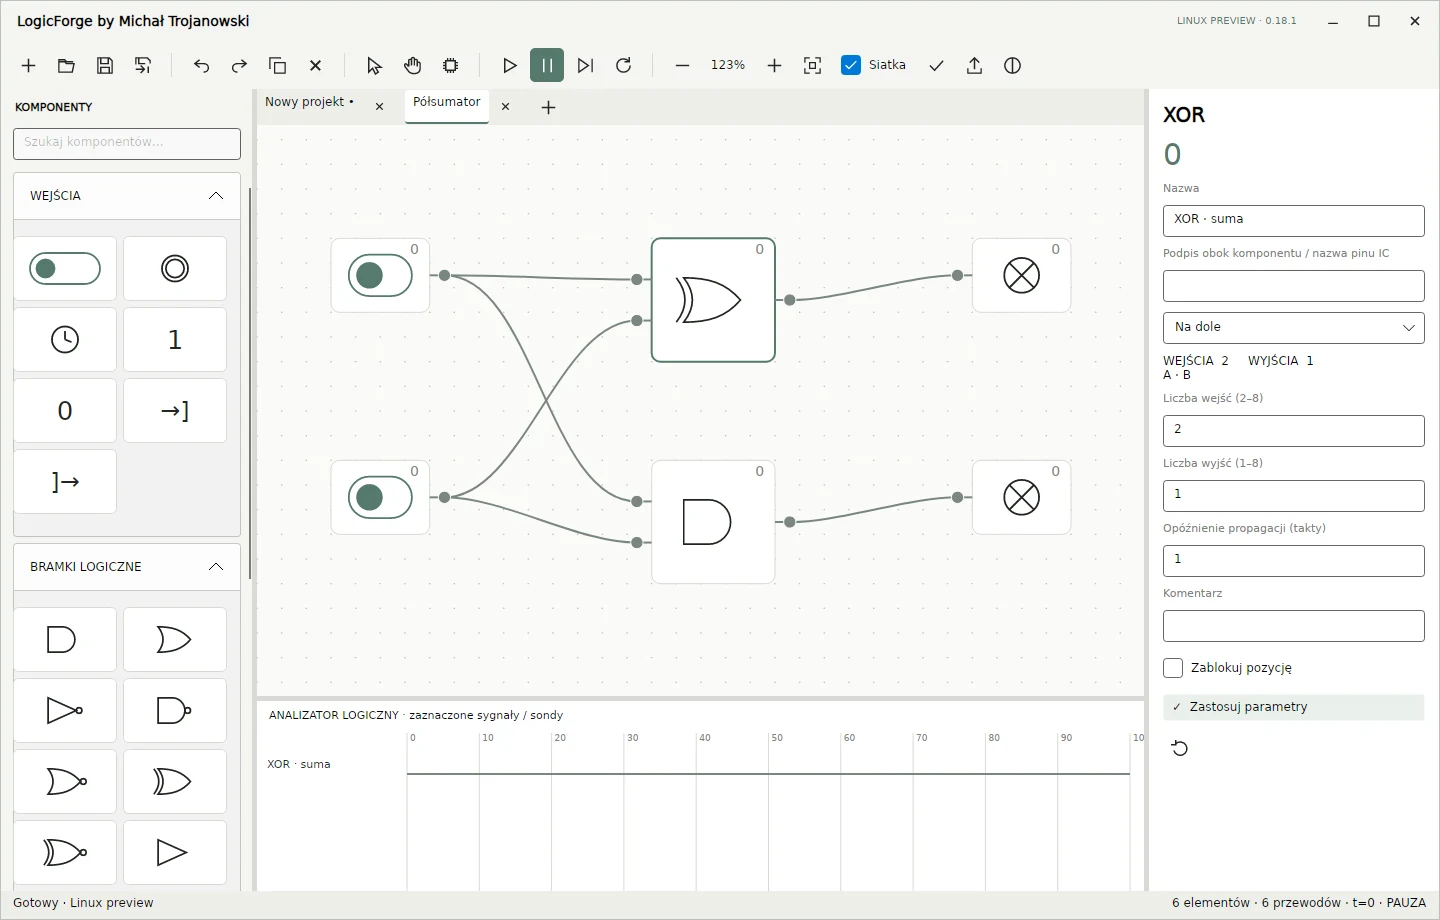Viewport: 1440px width, 920px height.
Task: Toggle the upper input switch on canvas
Action: tap(380, 276)
